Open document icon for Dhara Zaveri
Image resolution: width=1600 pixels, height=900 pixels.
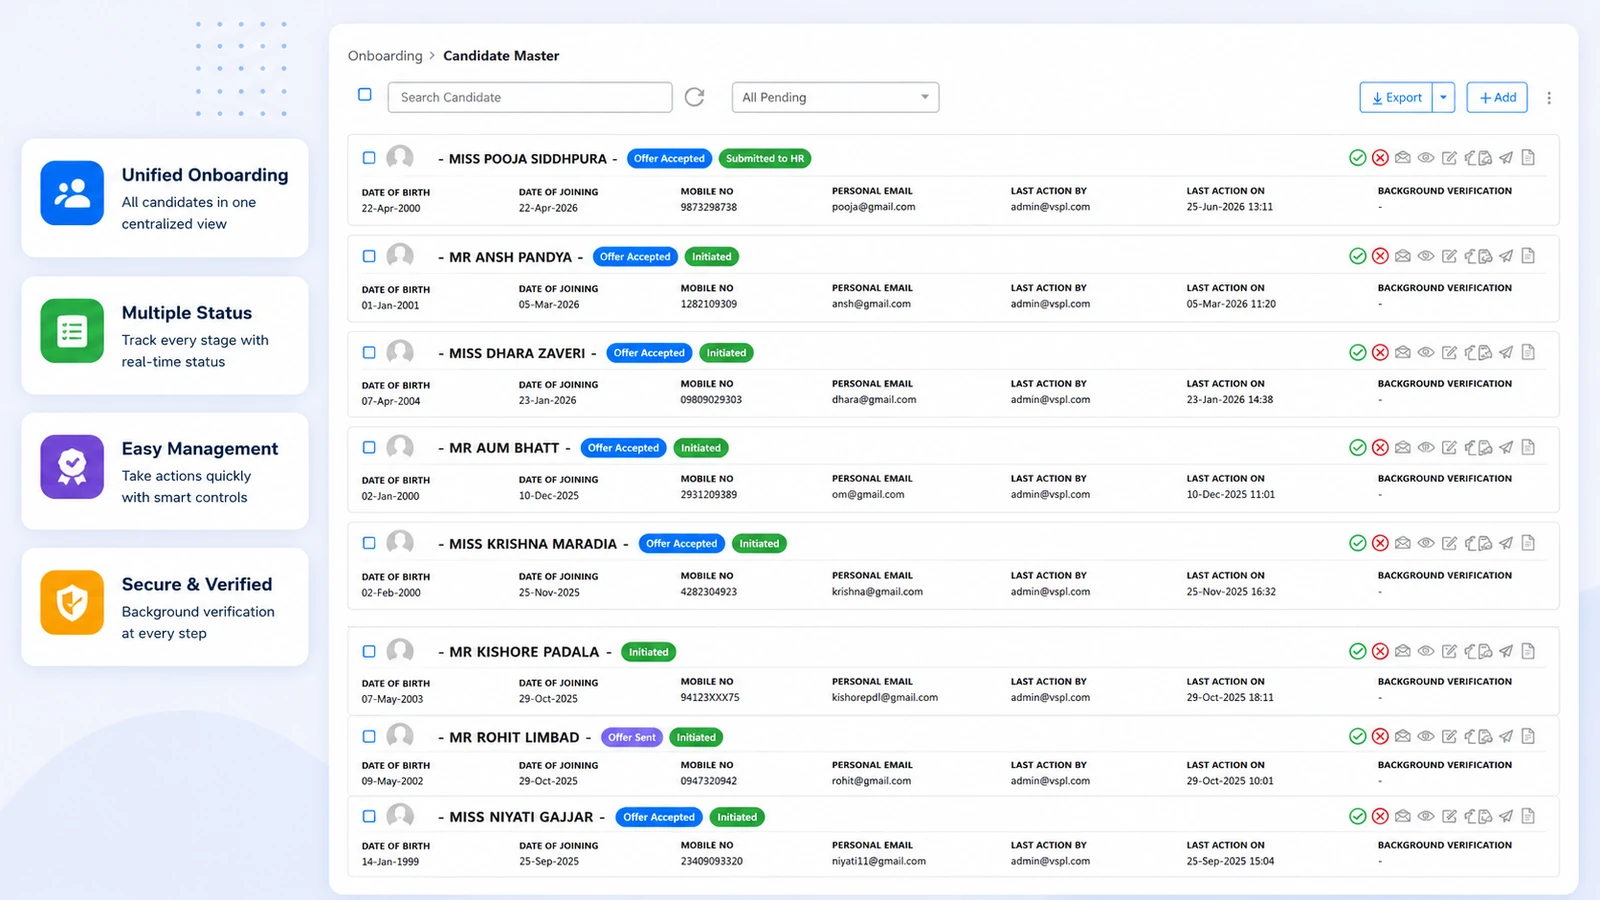point(1528,352)
